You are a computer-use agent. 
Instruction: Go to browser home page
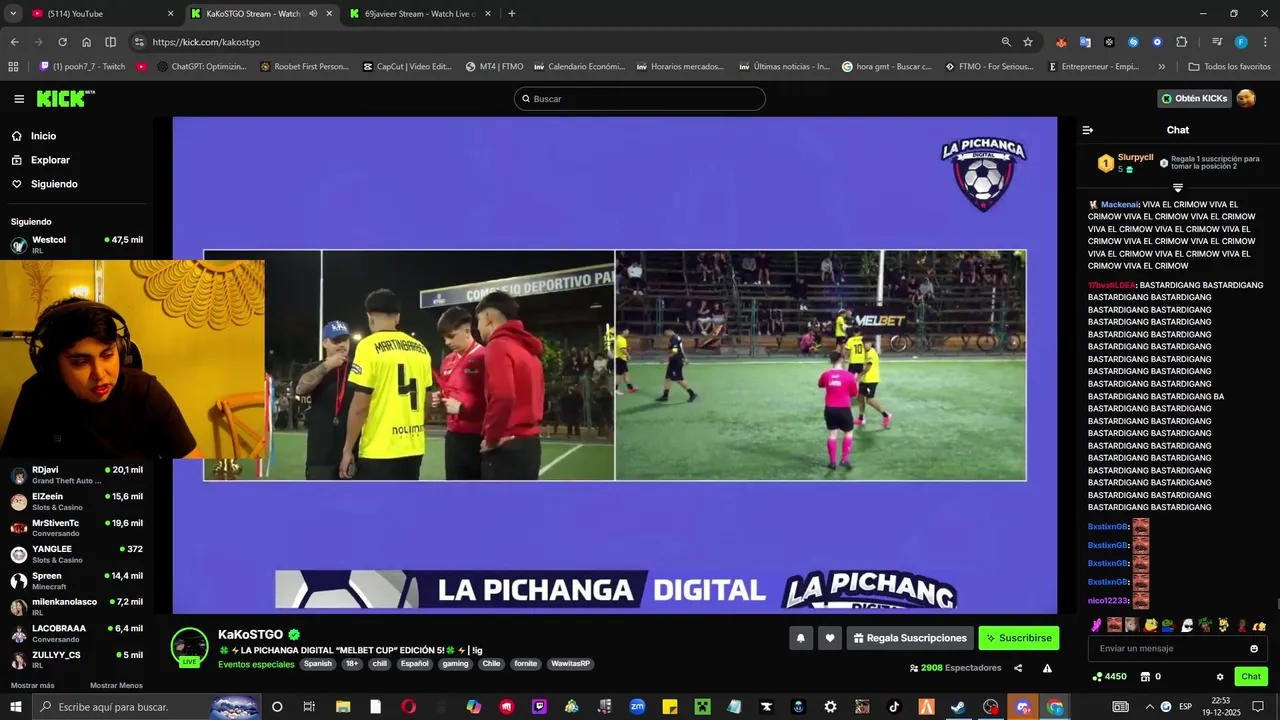pyautogui.click(x=87, y=42)
